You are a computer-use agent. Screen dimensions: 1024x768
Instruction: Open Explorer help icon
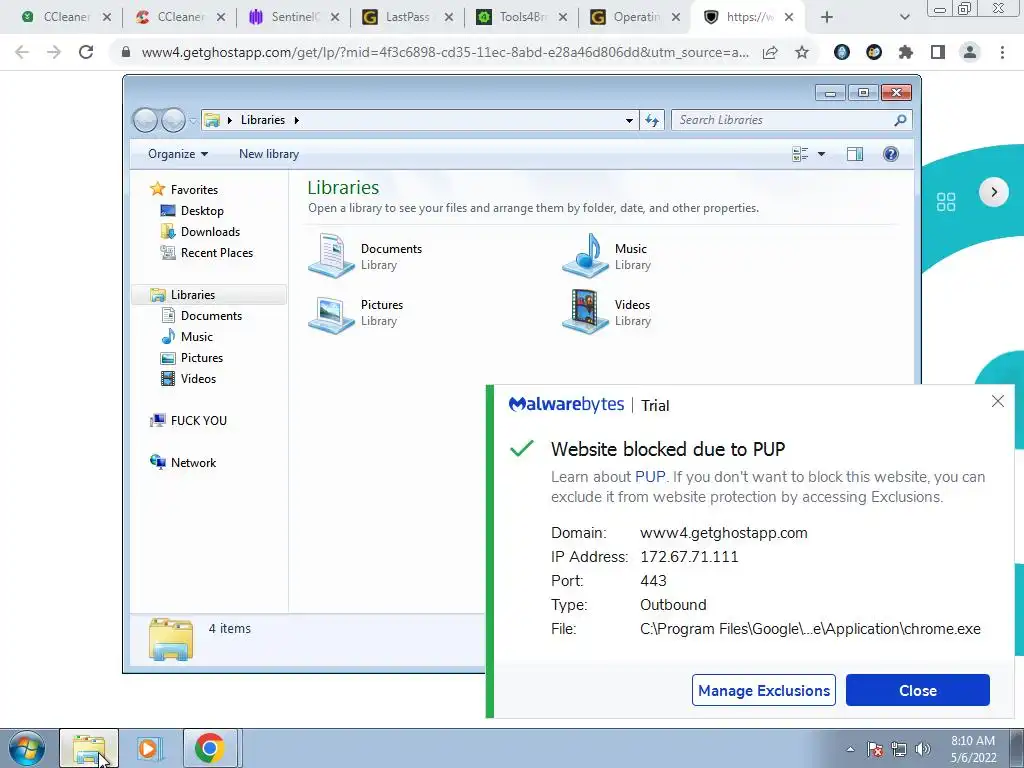tap(891, 154)
